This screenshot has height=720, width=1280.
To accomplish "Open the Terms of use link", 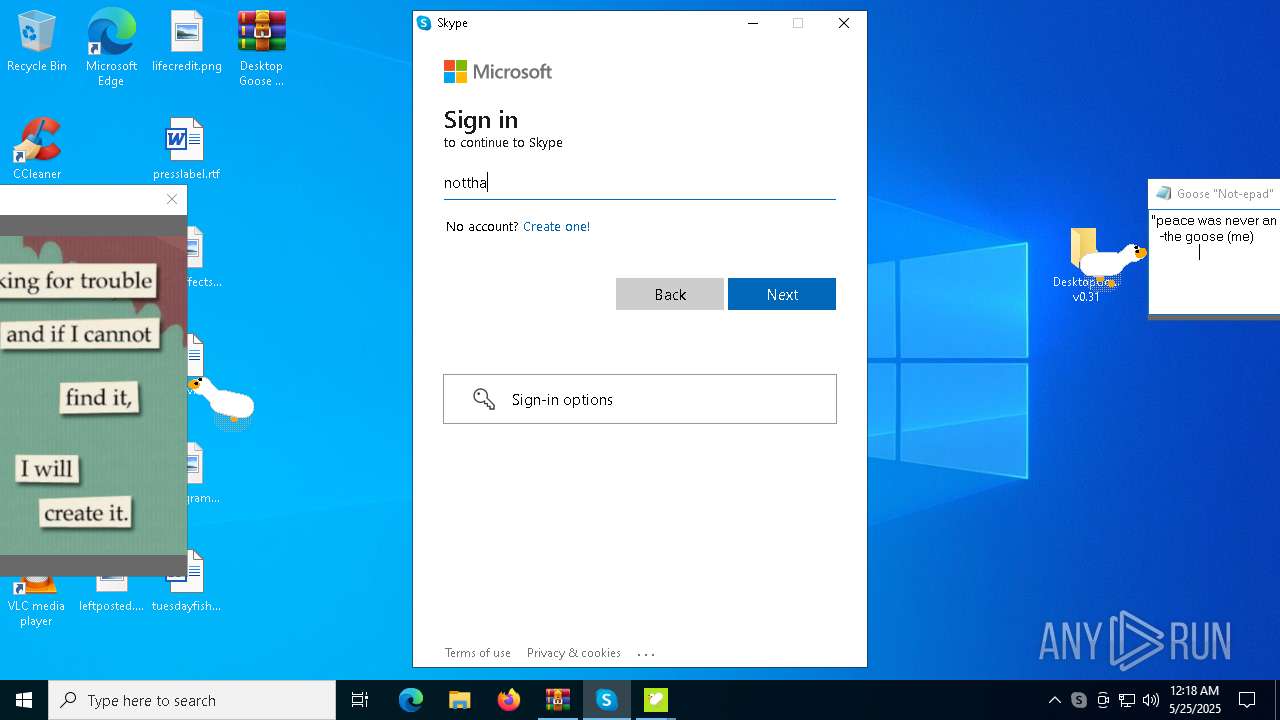I will pos(478,653).
